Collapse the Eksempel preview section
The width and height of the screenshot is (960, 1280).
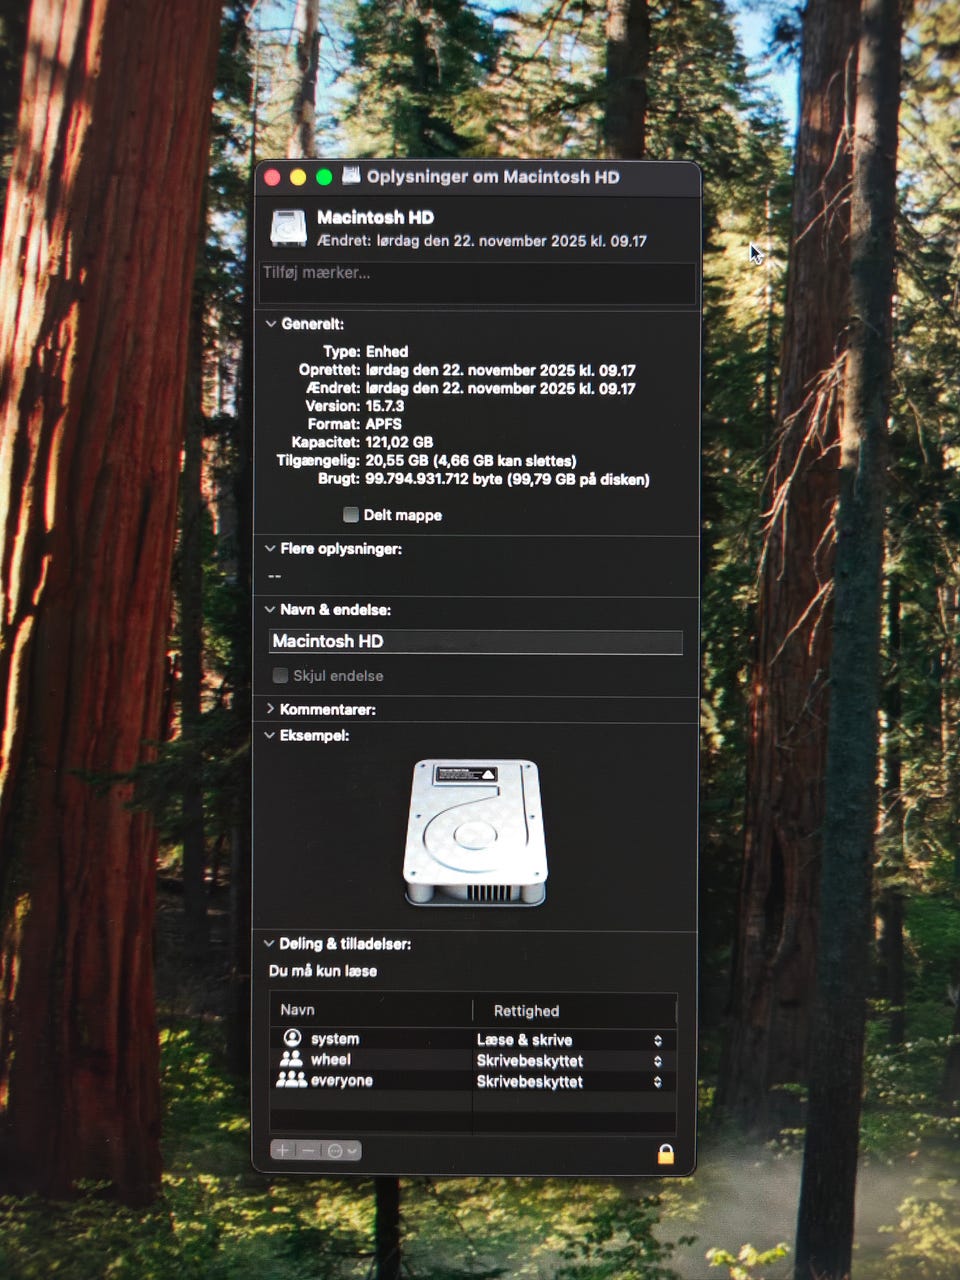(x=270, y=735)
